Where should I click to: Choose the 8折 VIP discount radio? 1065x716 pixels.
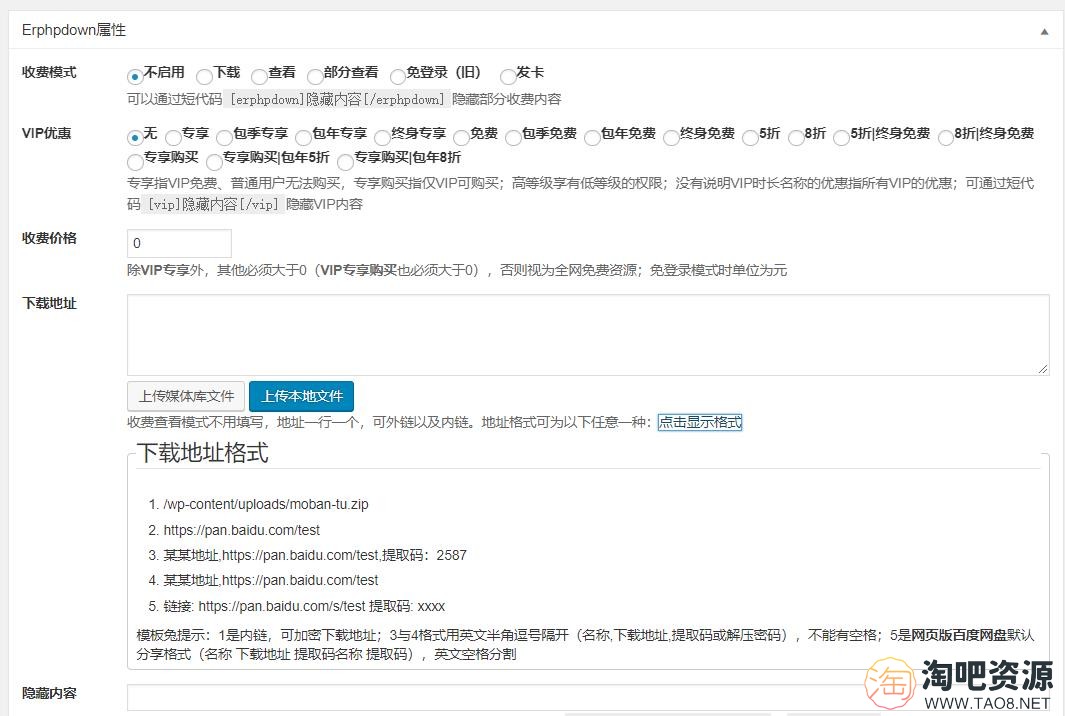click(795, 137)
